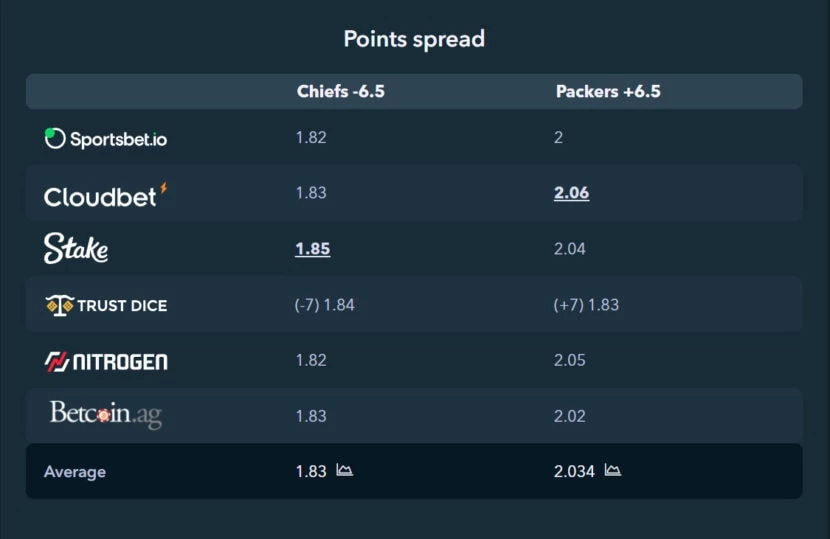
Task: Select Stake's best Chiefs odds 1.85
Action: click(313, 249)
